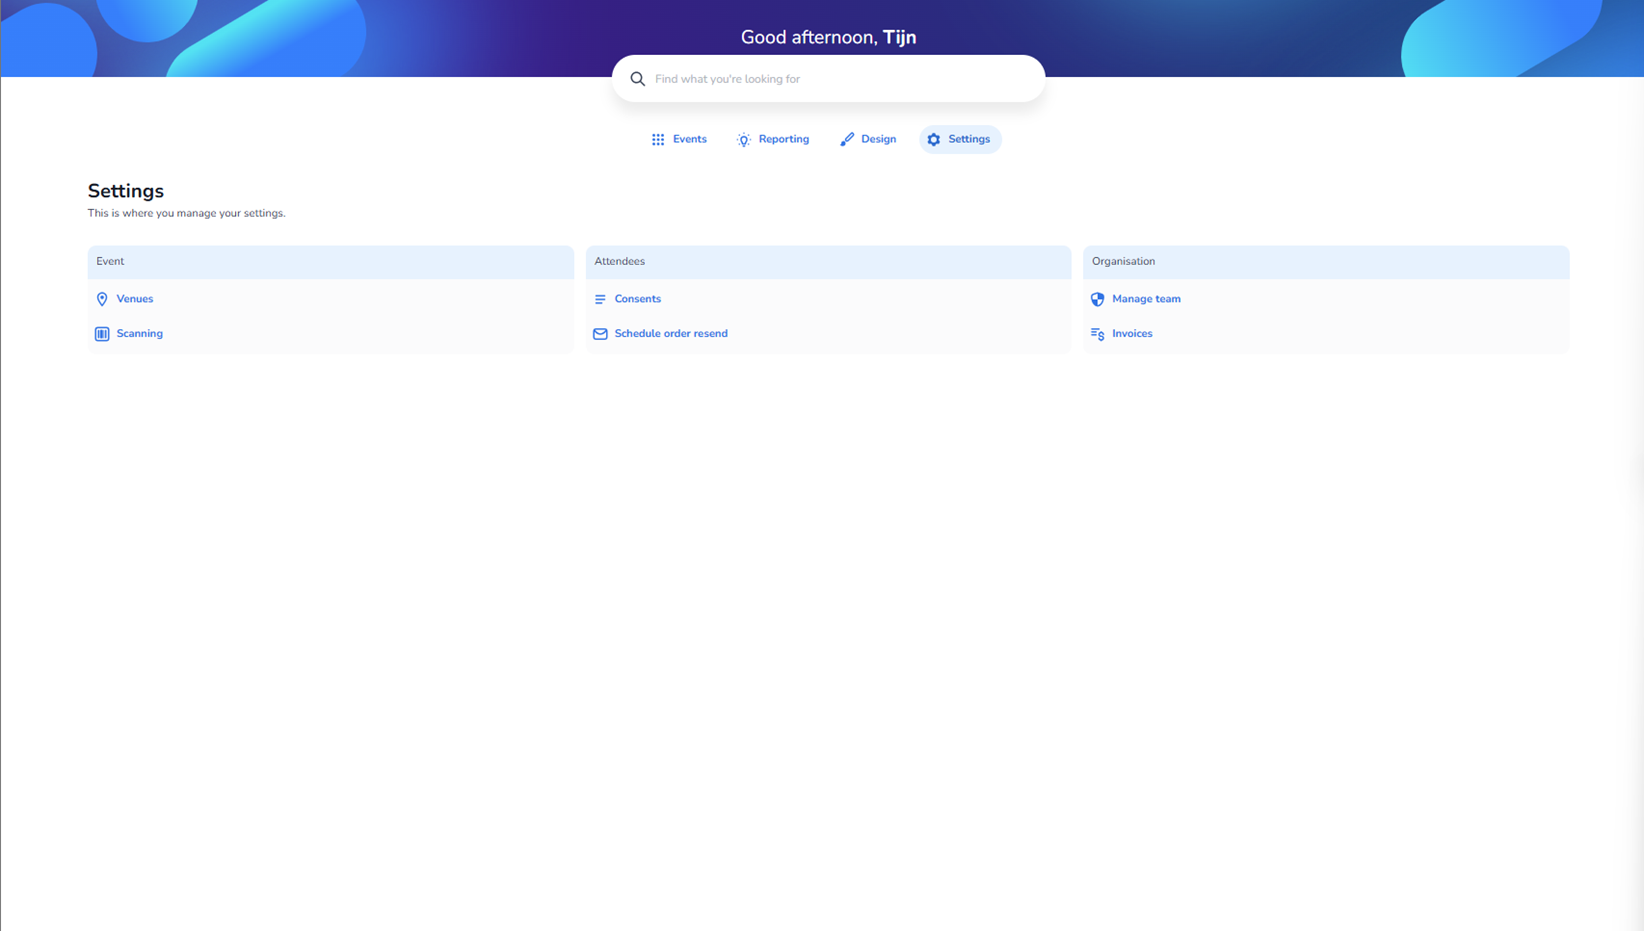Open the Schedule order resend link
The width and height of the screenshot is (1644, 931).
point(671,334)
